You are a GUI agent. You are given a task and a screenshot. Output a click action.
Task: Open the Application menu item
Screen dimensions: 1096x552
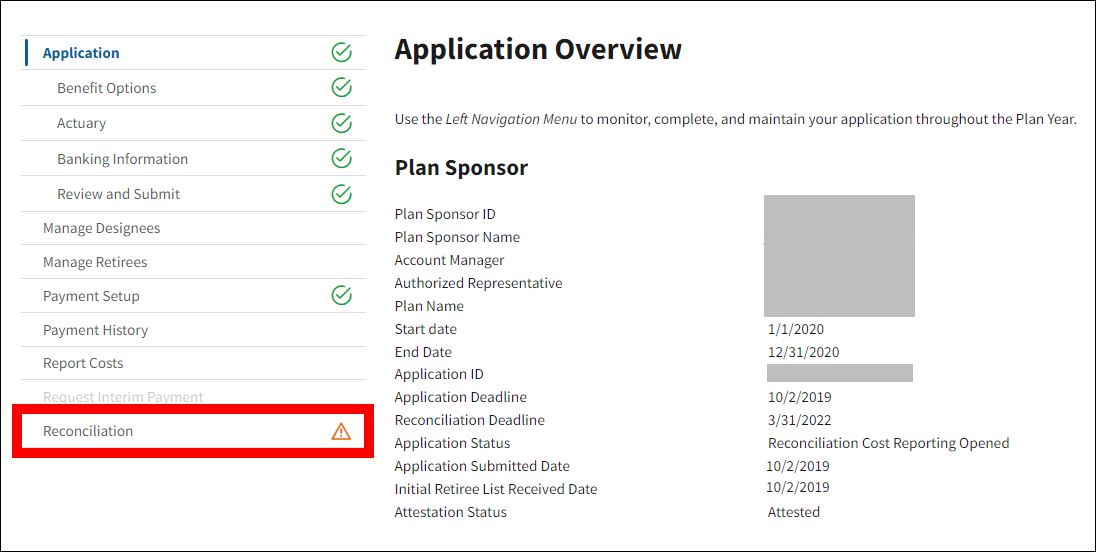(81, 53)
